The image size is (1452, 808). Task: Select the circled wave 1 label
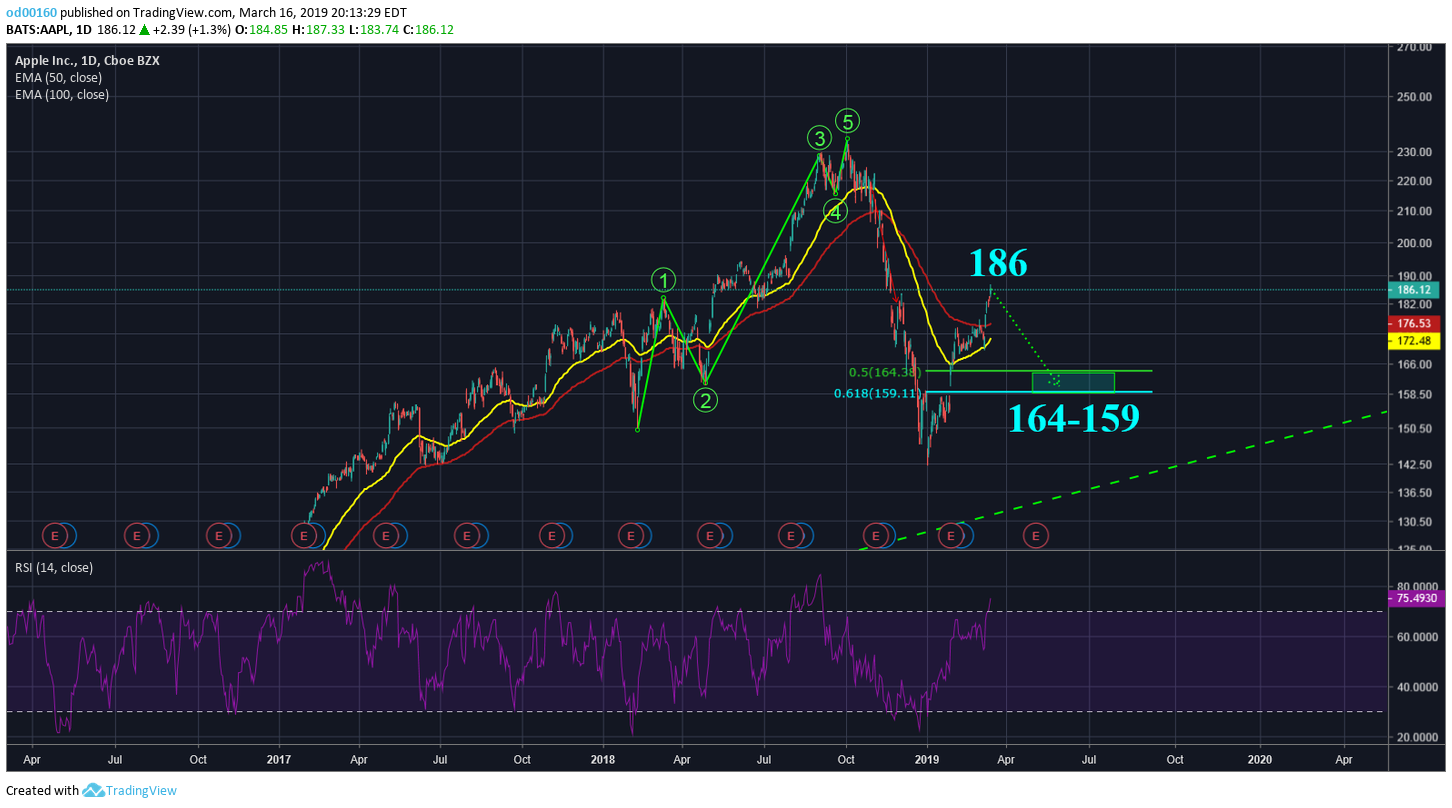(x=663, y=280)
